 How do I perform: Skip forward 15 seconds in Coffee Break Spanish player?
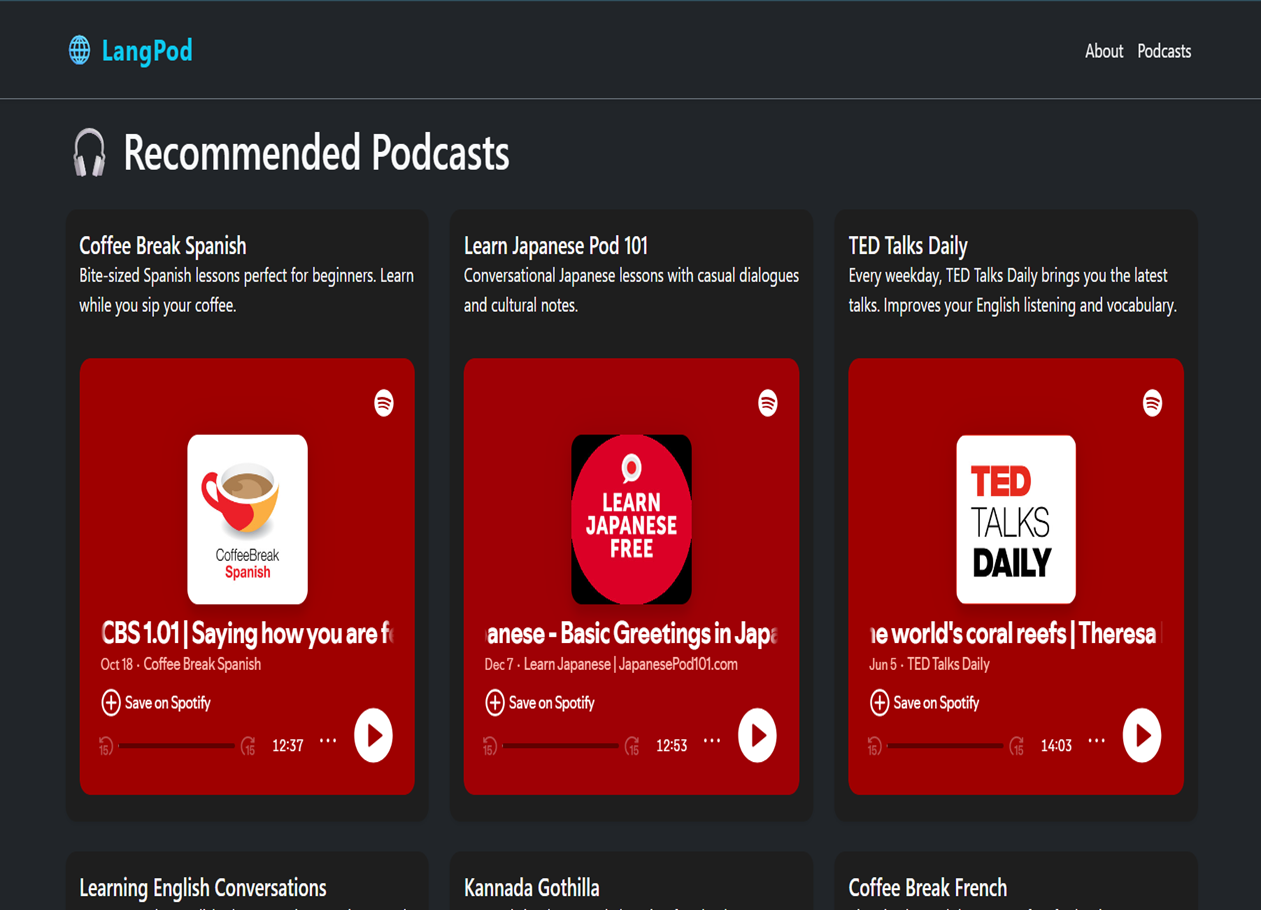[248, 746]
